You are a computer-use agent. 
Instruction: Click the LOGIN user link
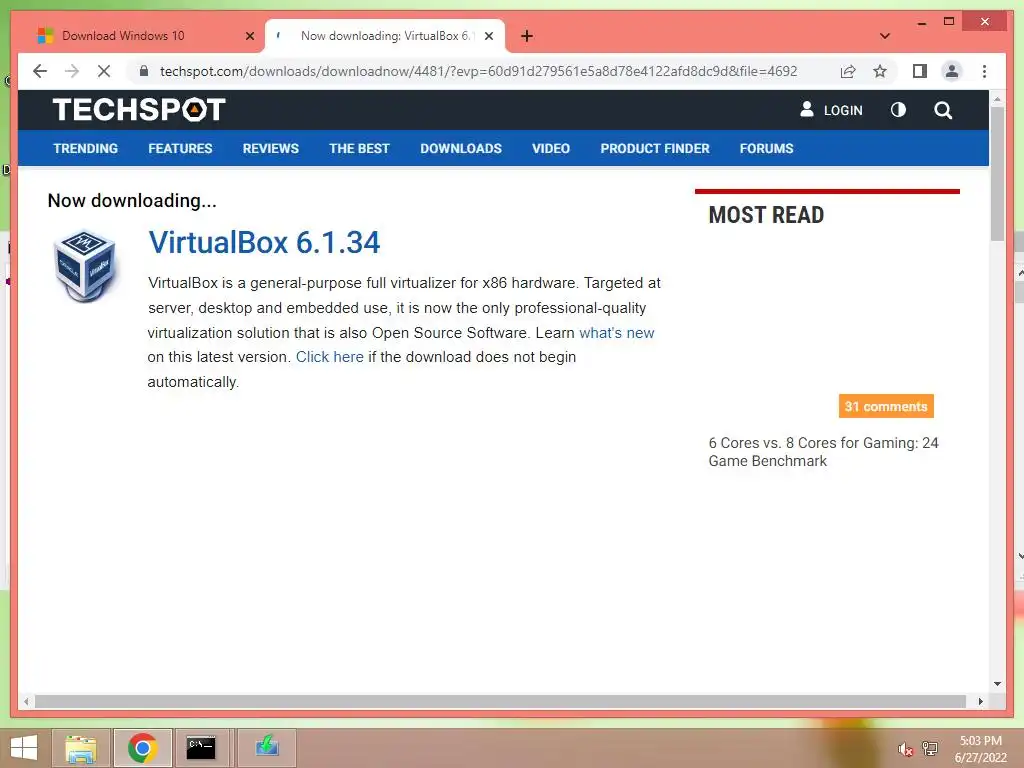[x=831, y=110]
